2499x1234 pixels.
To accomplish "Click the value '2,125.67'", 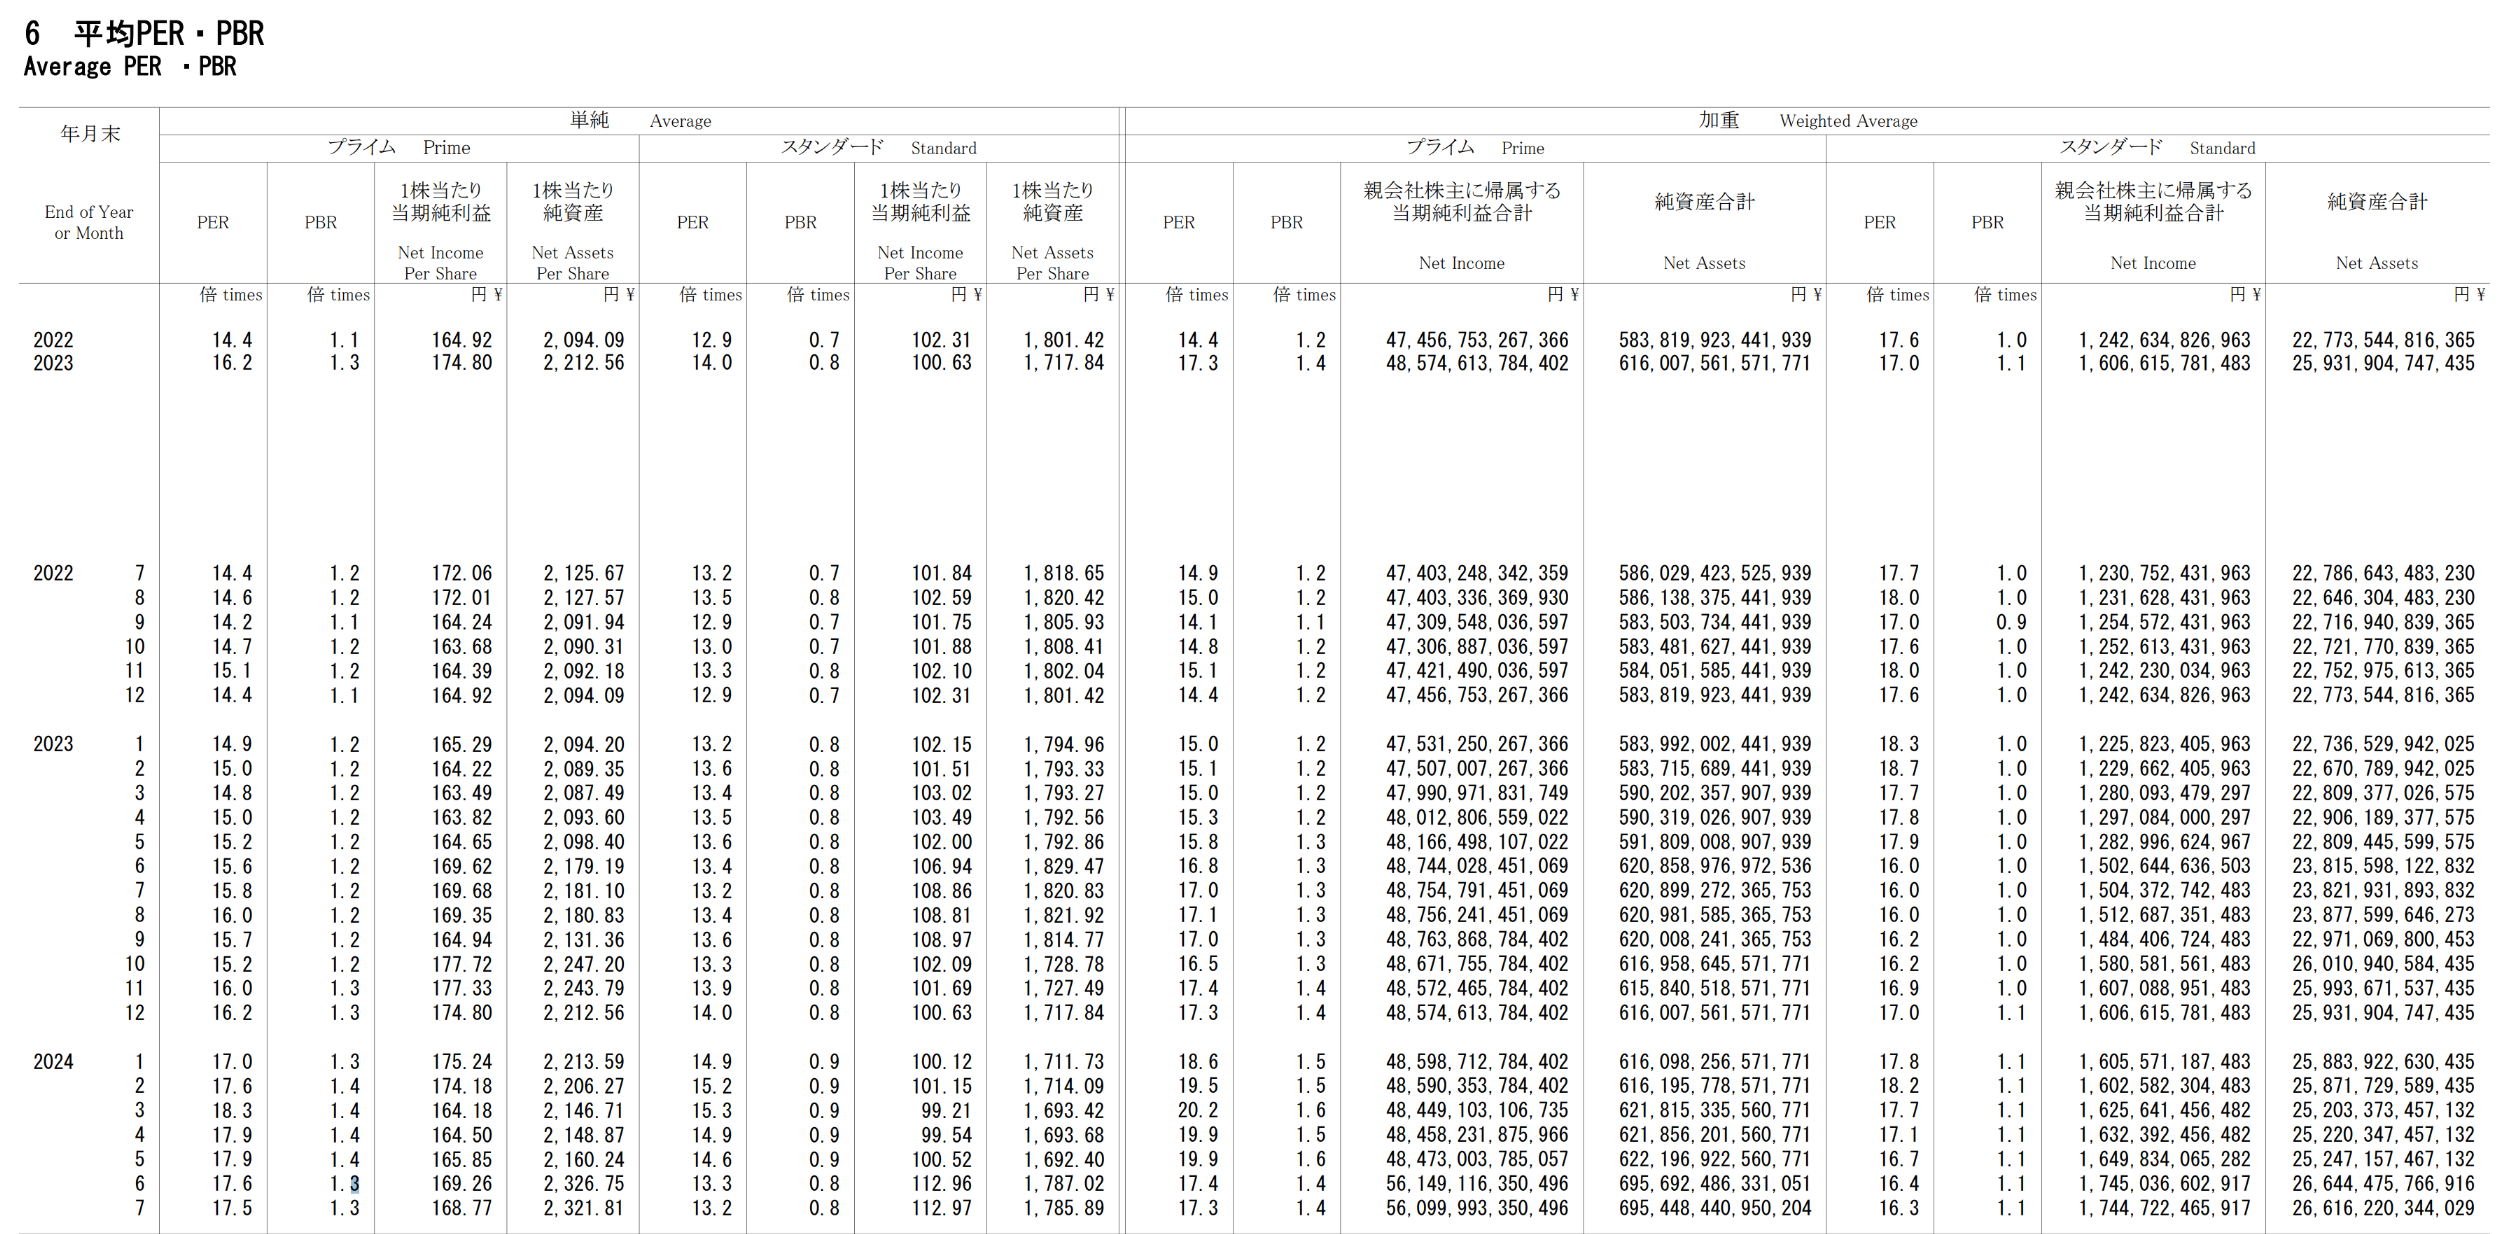I will [584, 573].
